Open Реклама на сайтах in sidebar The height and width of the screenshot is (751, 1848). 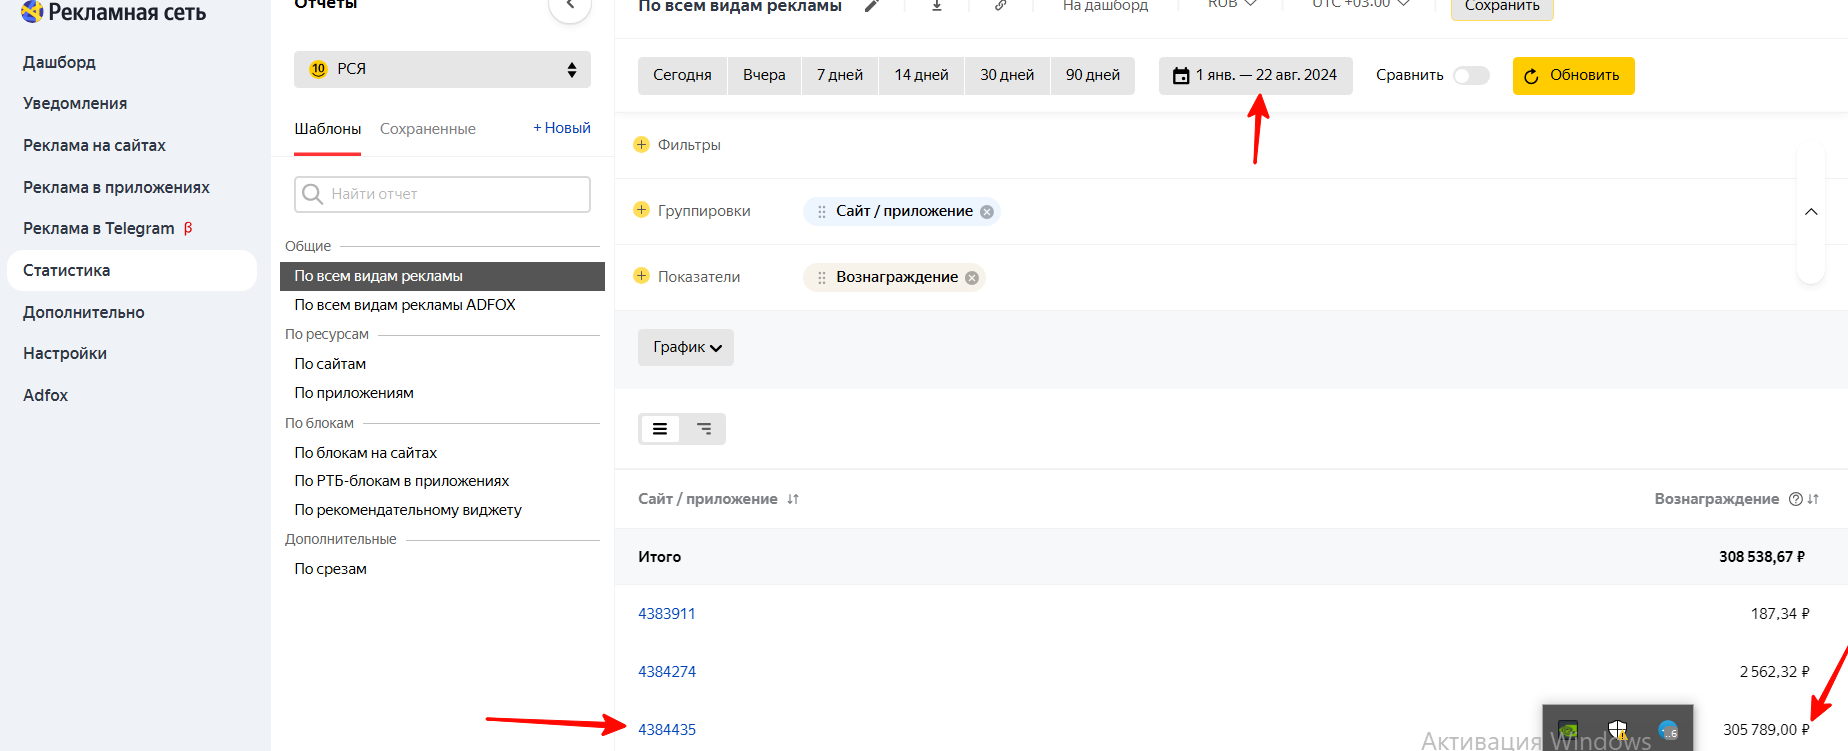[x=94, y=146]
